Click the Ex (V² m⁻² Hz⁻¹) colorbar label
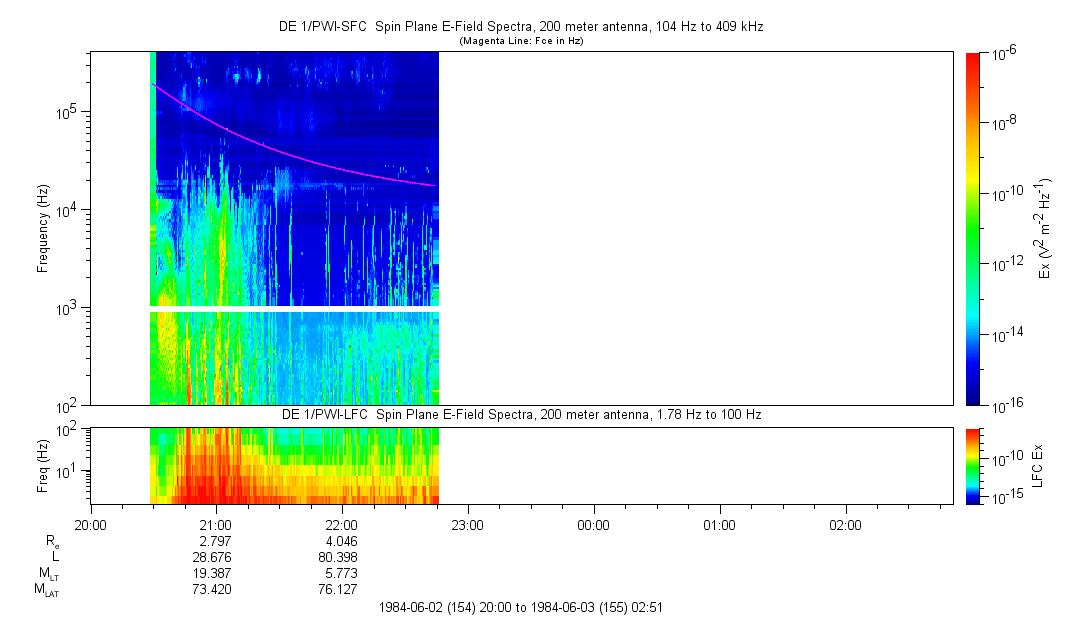Screen dimensions: 1083x620 pyautogui.click(x=1045, y=228)
